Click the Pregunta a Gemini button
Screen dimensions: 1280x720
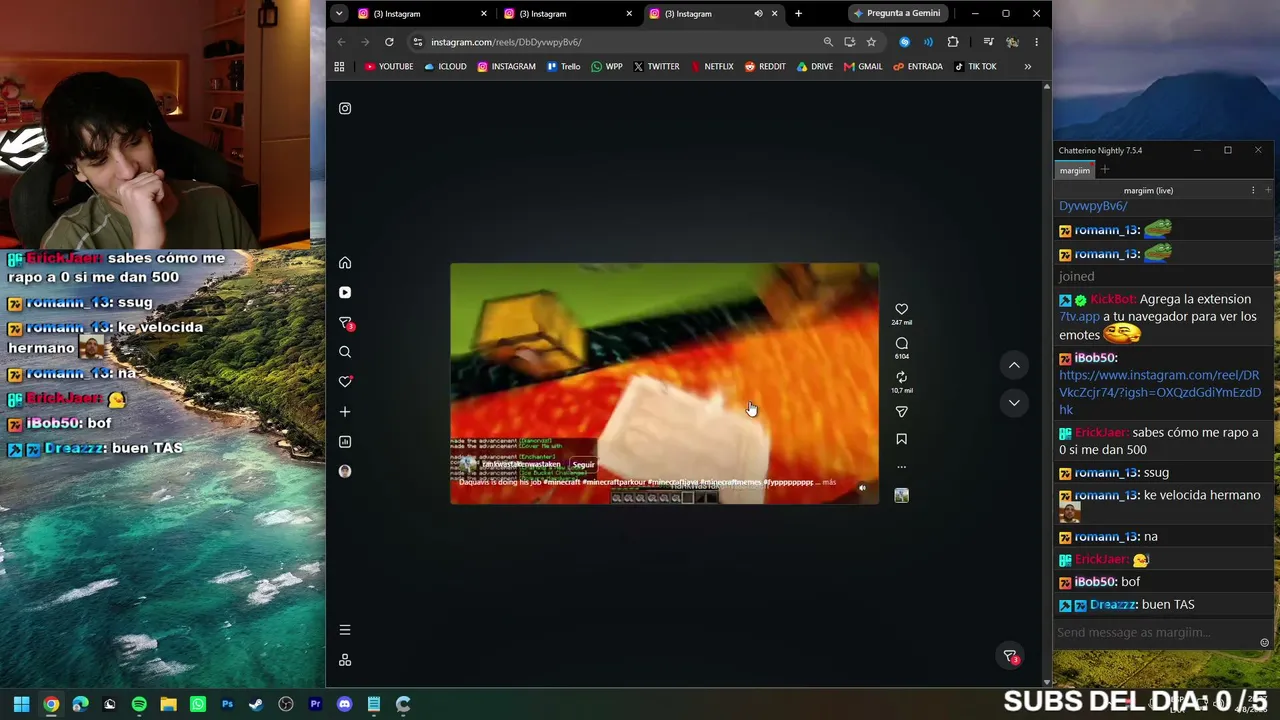coord(896,14)
